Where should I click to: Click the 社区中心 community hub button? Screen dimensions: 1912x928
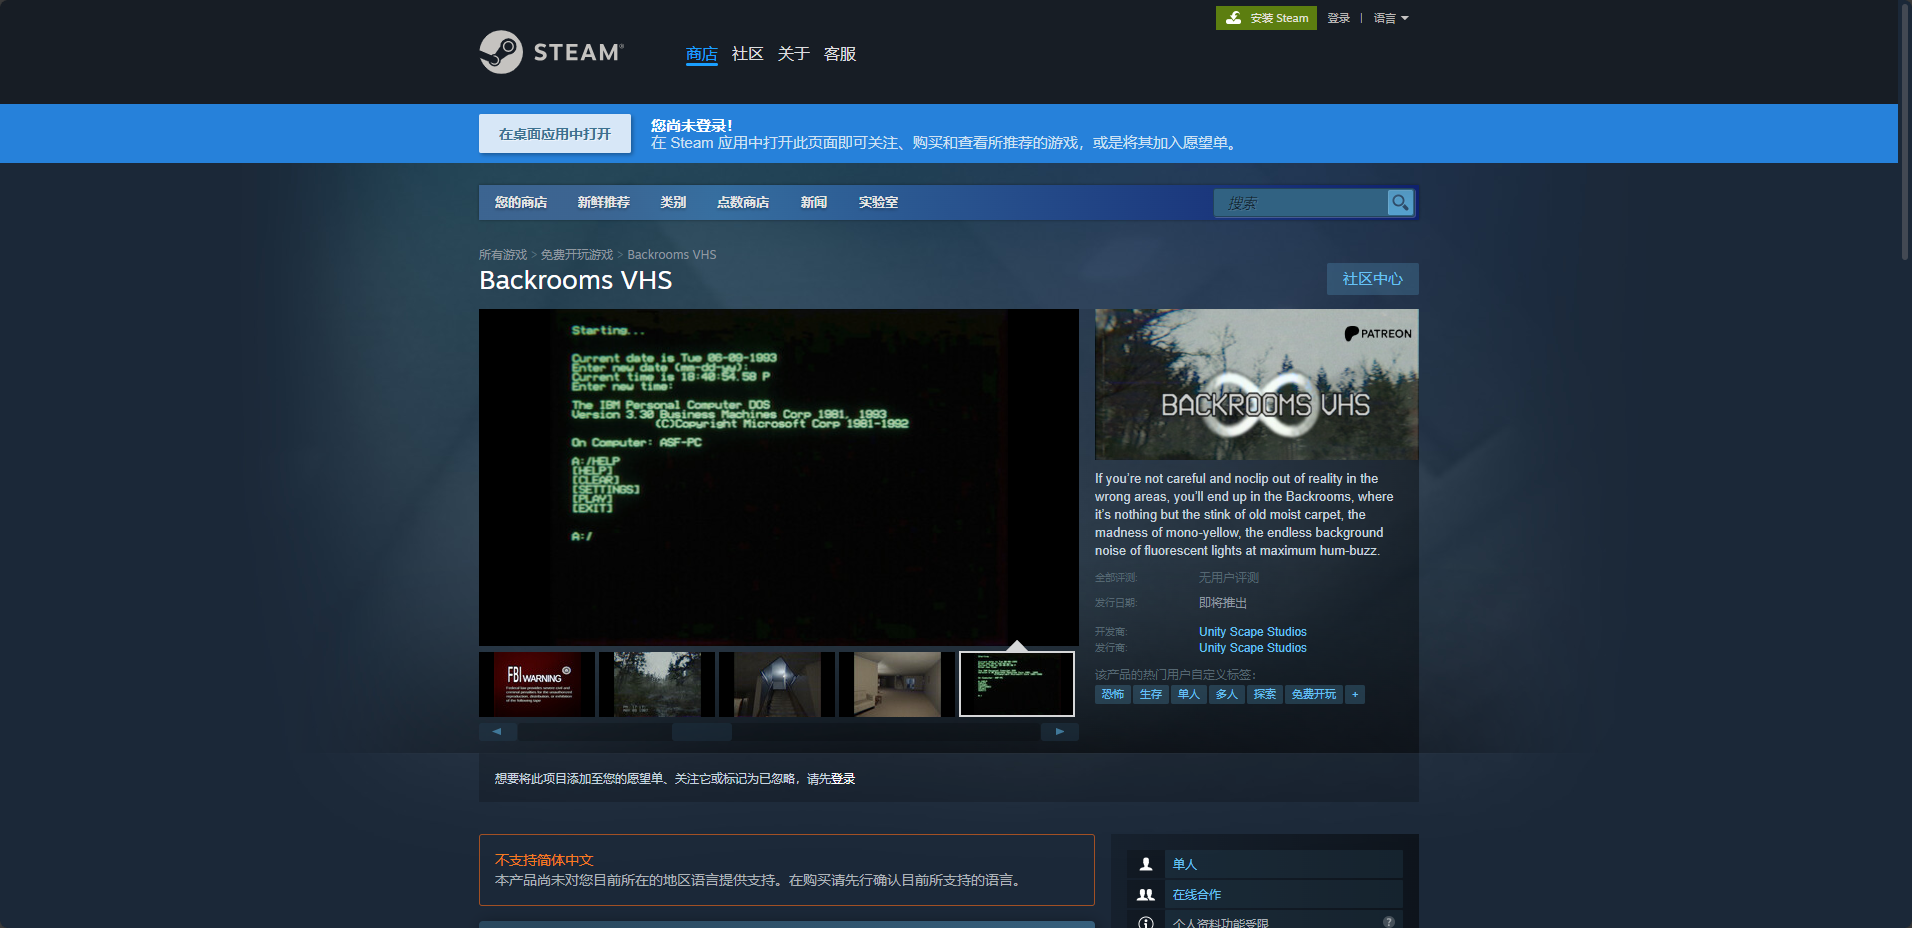[x=1373, y=279]
